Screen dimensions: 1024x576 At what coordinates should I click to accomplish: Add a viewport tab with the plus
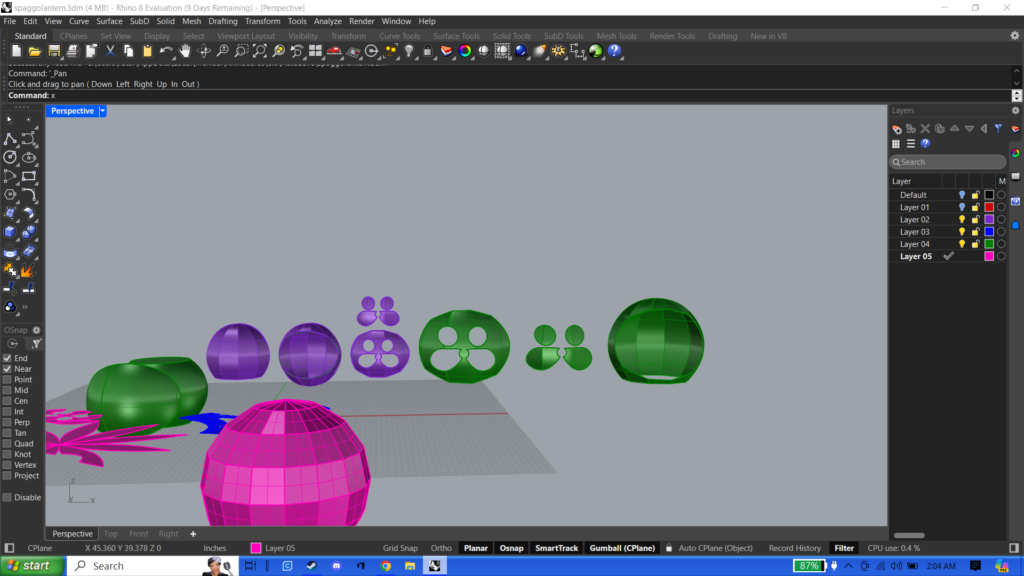coord(193,534)
